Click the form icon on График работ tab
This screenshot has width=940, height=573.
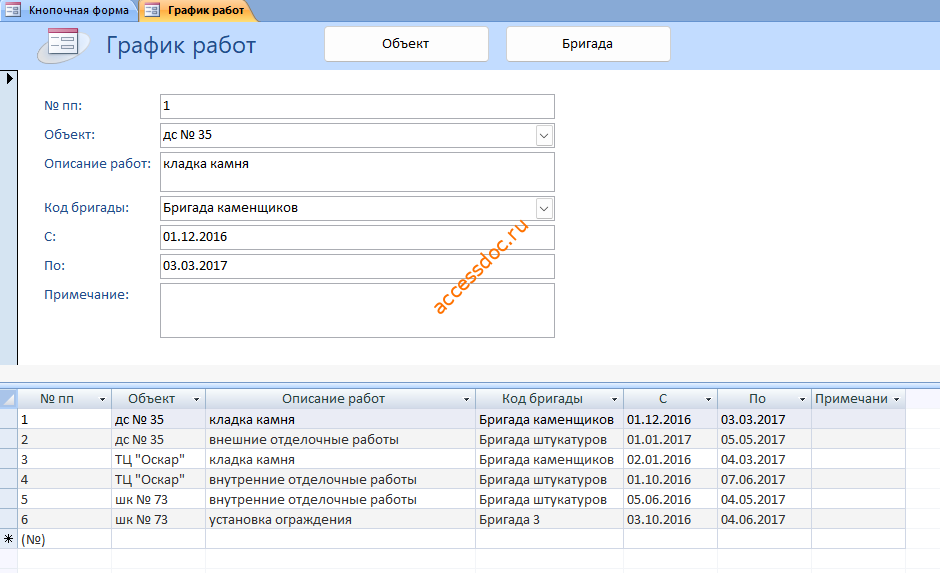click(x=152, y=10)
